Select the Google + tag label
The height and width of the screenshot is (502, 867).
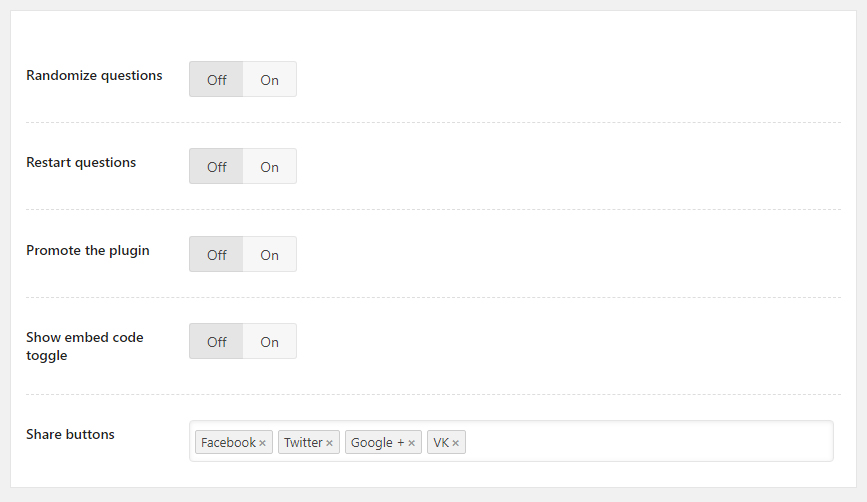[x=377, y=443]
